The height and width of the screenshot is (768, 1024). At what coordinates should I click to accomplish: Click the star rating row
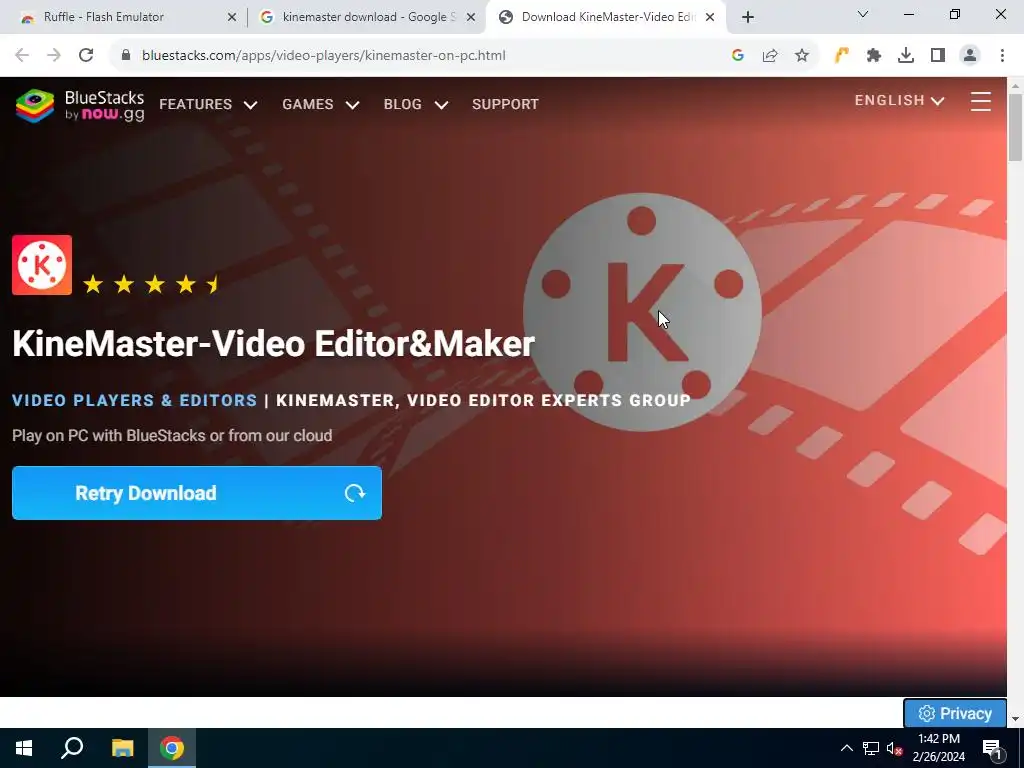point(153,284)
